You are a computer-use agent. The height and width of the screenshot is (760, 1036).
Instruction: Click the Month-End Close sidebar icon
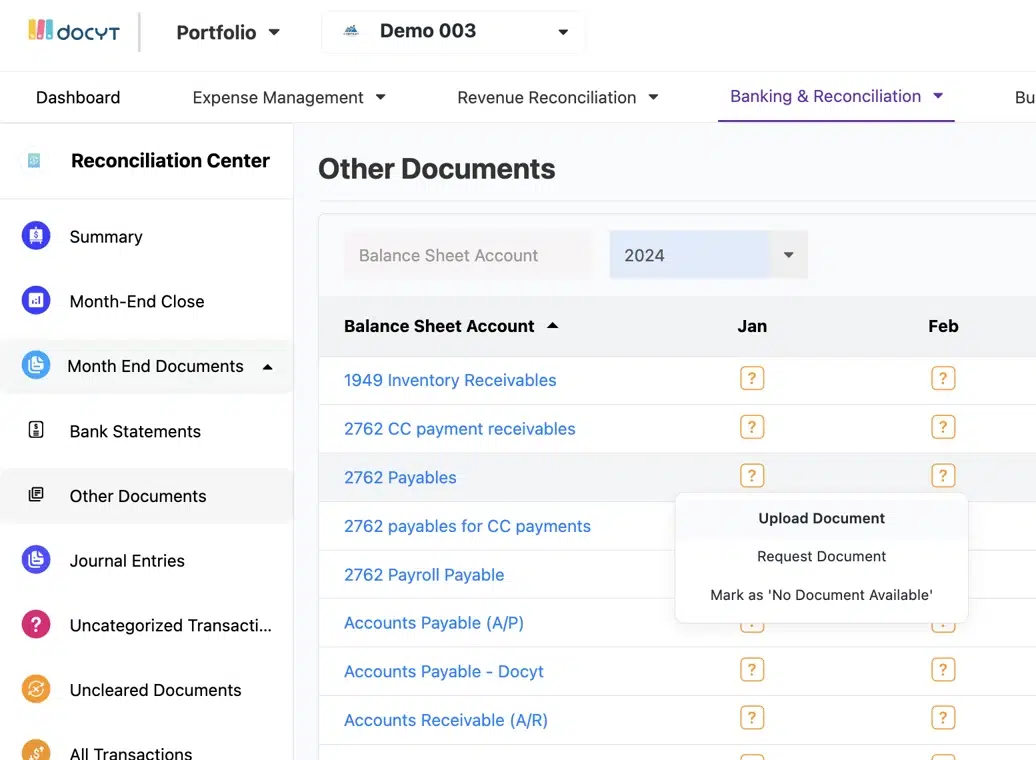coord(35,301)
